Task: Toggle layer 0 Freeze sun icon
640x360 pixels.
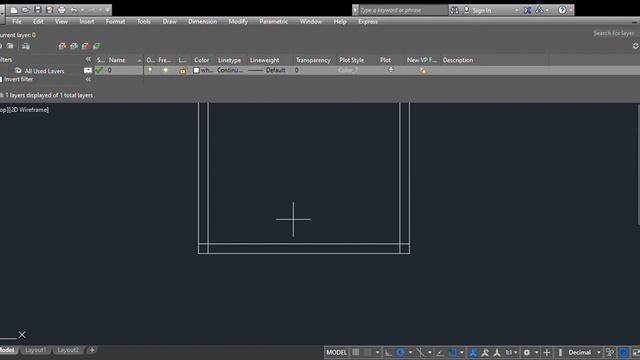Action: tap(165, 70)
